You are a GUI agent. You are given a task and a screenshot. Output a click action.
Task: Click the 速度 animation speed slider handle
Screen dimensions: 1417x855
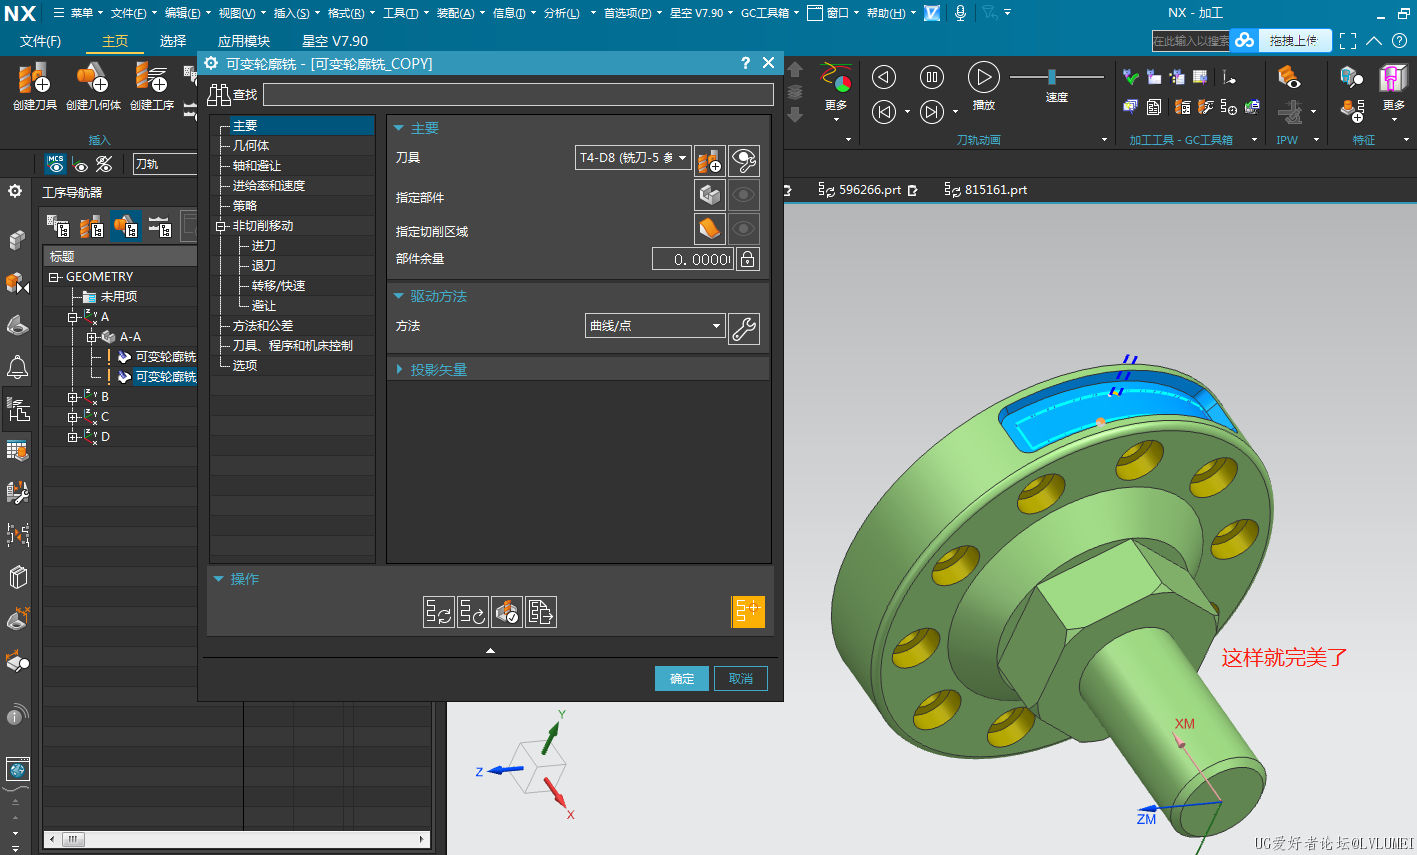[x=1052, y=77]
